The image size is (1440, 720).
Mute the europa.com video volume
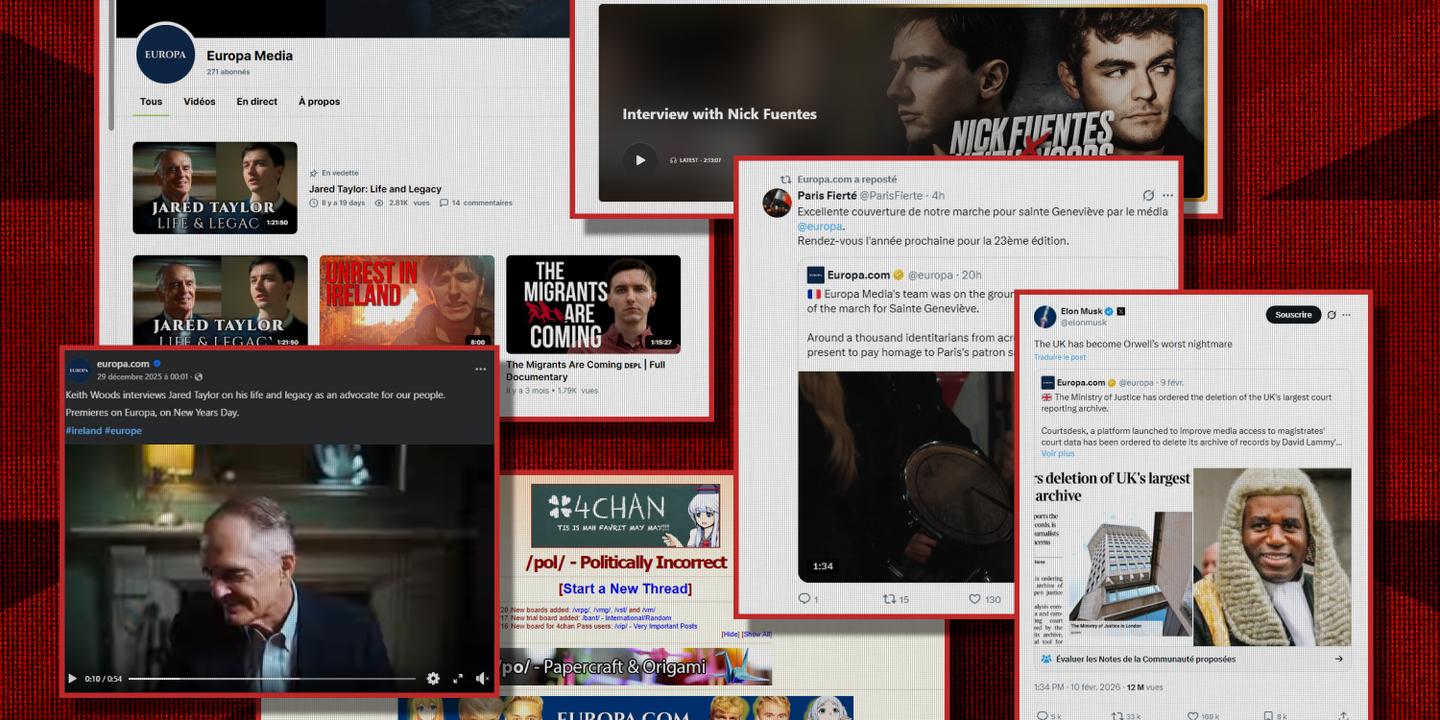coord(482,678)
